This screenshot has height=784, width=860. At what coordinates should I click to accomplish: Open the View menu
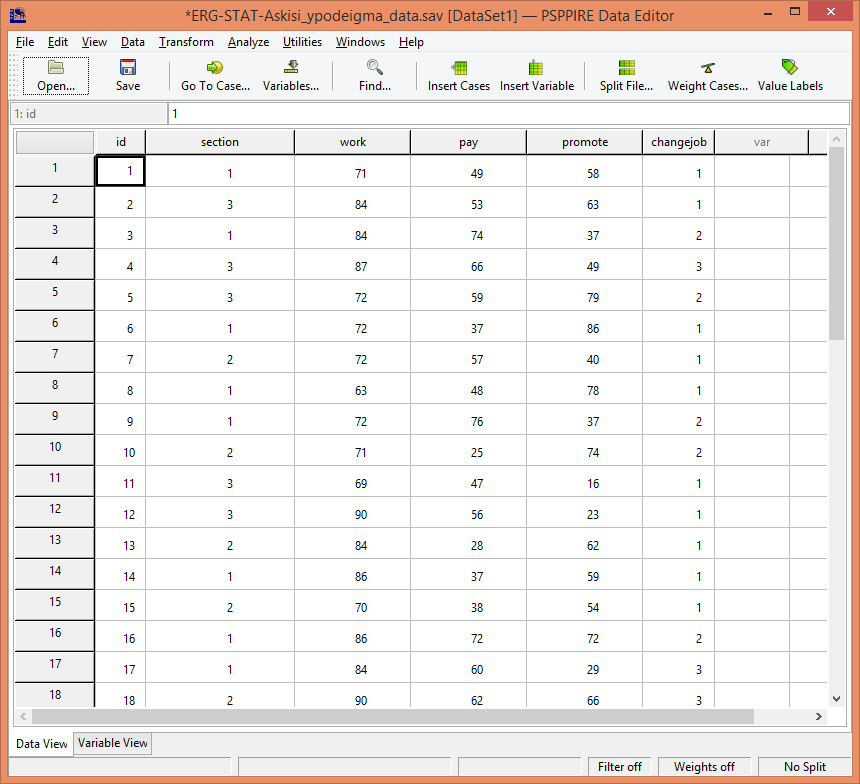pos(94,42)
